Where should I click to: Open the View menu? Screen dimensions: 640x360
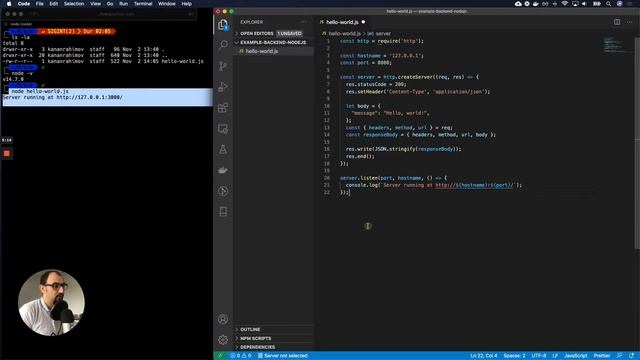(x=96, y=4)
